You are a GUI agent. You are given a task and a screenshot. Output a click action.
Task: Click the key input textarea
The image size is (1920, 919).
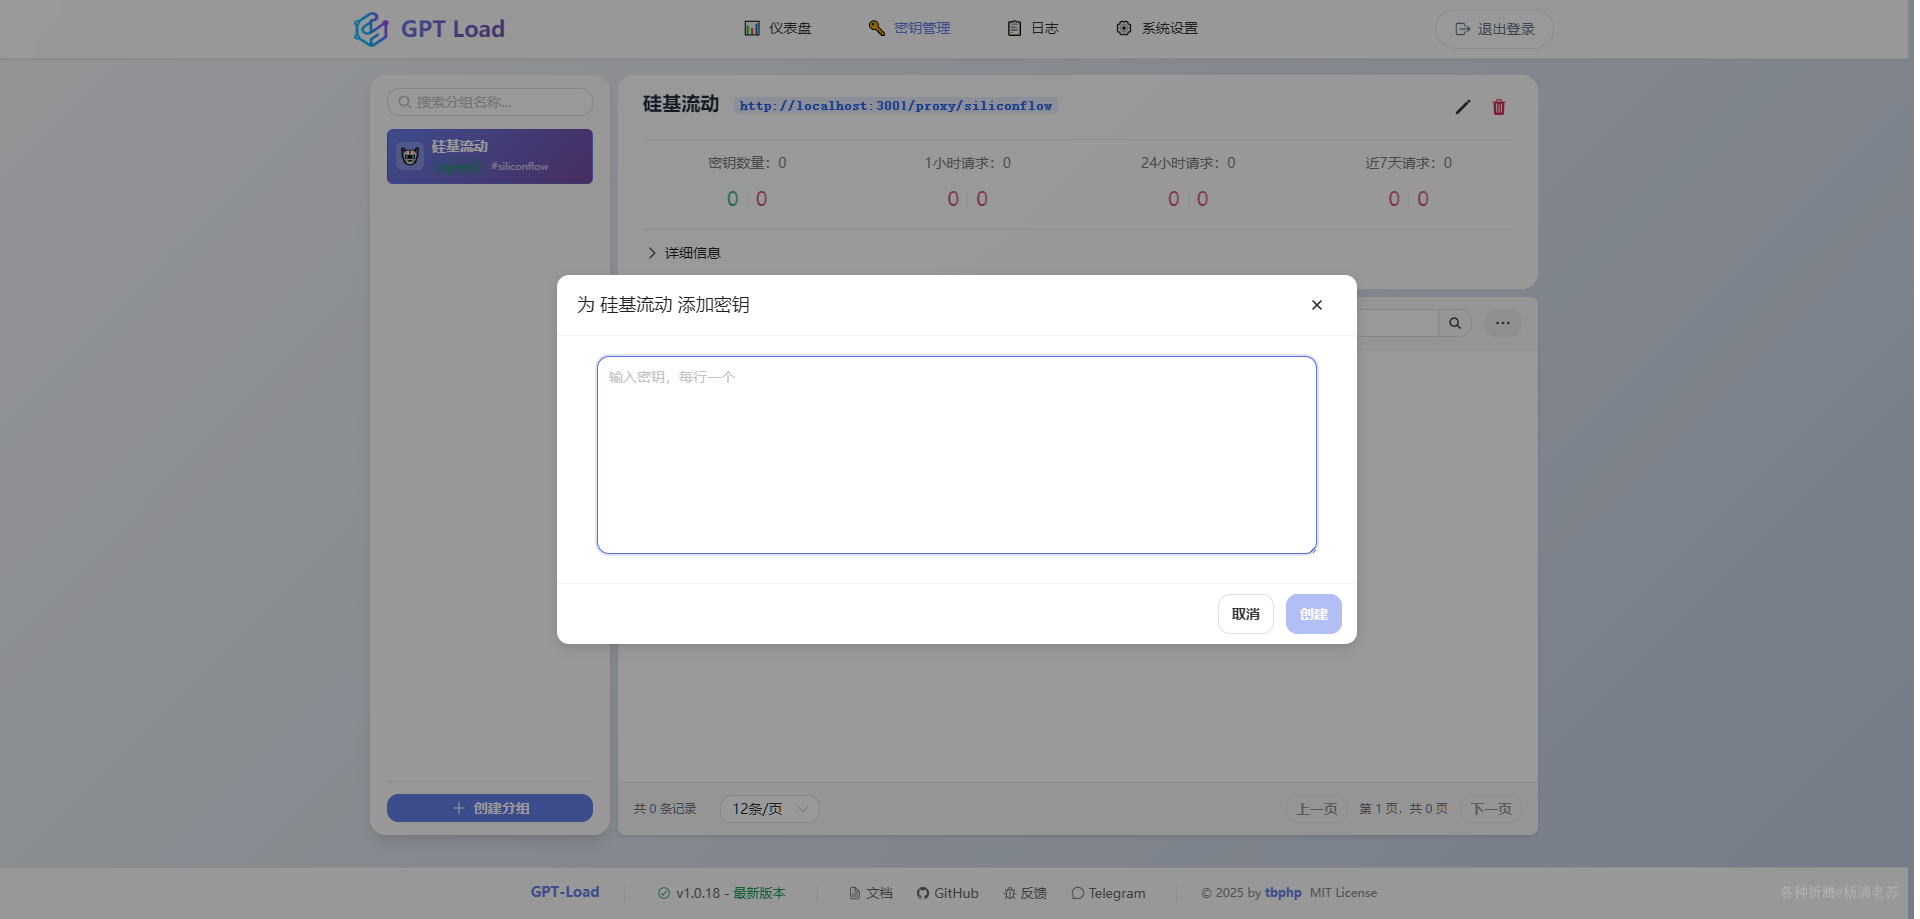coord(956,455)
